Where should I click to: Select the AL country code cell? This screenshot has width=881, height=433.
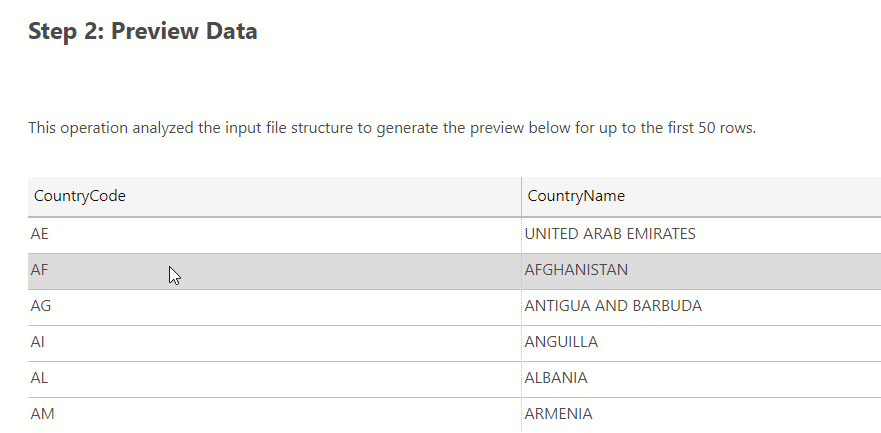coord(41,378)
